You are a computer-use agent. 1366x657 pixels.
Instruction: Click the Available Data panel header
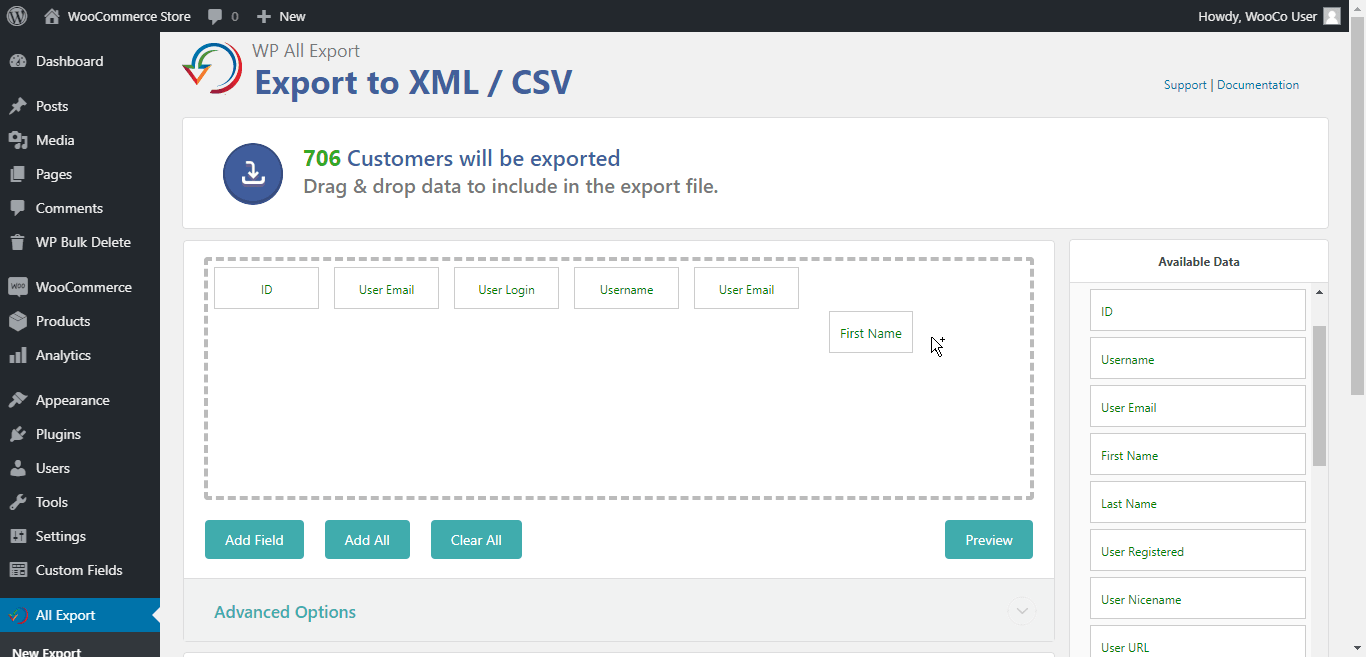pyautogui.click(x=1199, y=262)
